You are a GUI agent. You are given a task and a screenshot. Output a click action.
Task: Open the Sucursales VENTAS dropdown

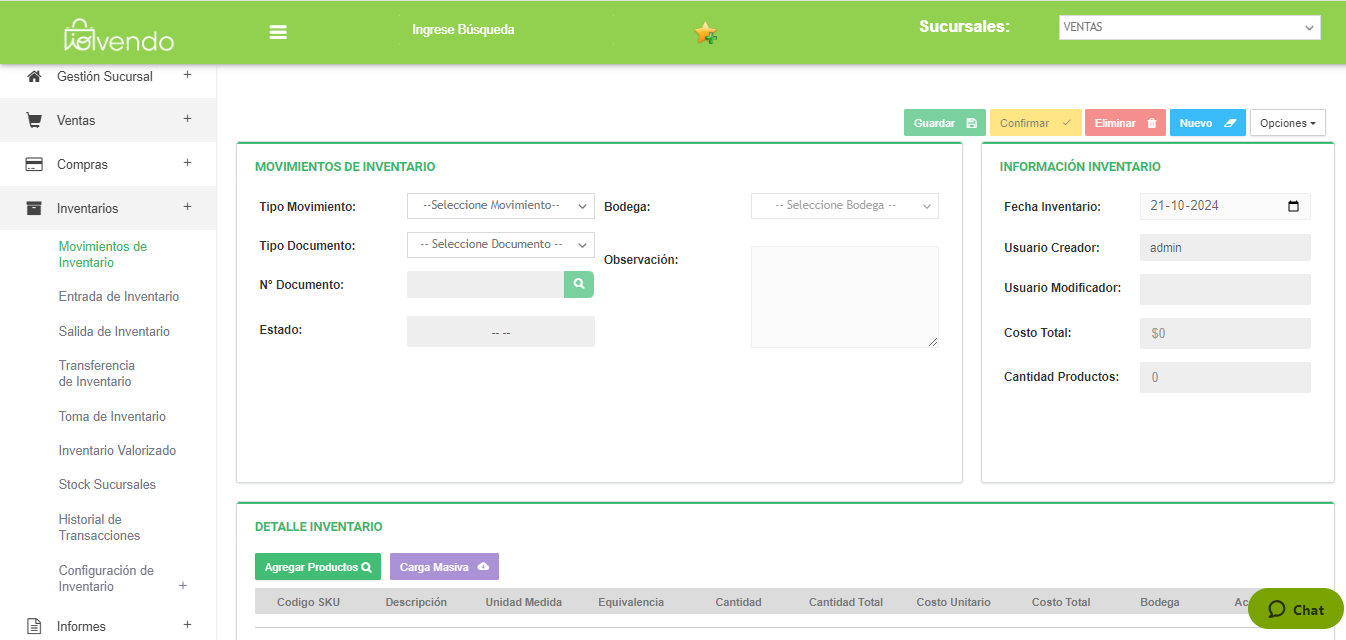pos(1189,28)
